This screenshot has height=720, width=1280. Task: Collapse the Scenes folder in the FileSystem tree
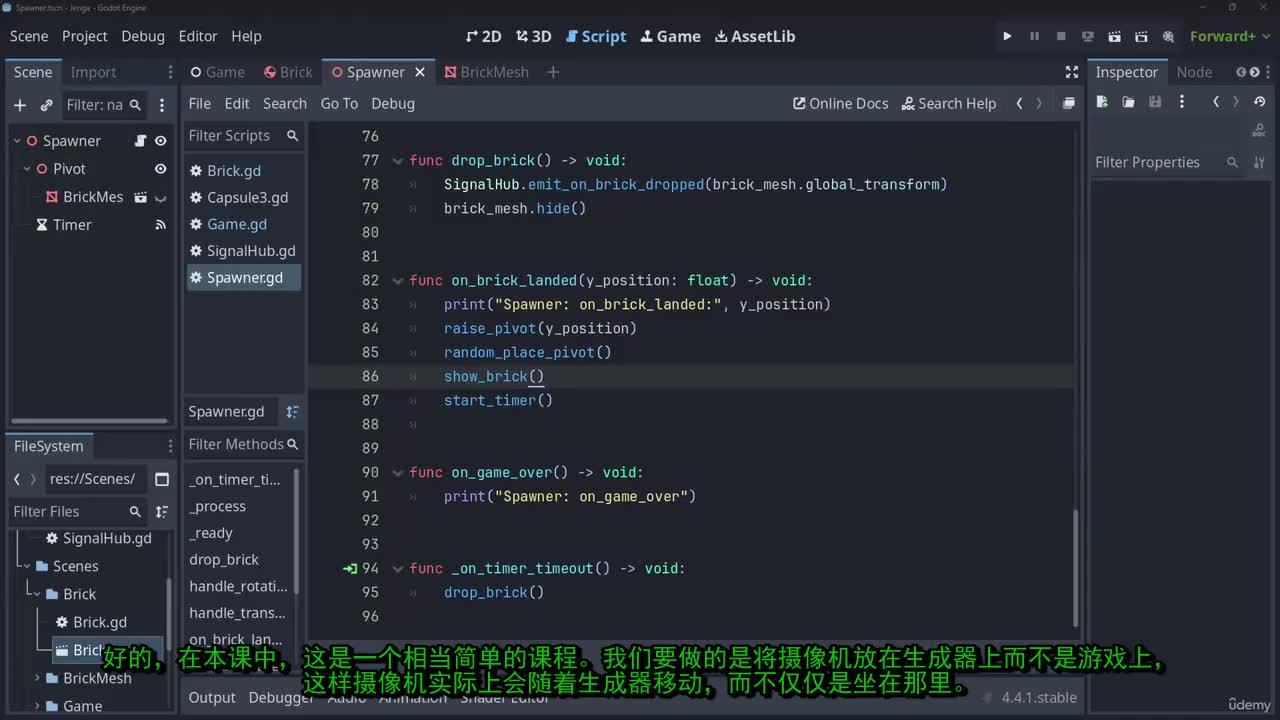(27, 566)
